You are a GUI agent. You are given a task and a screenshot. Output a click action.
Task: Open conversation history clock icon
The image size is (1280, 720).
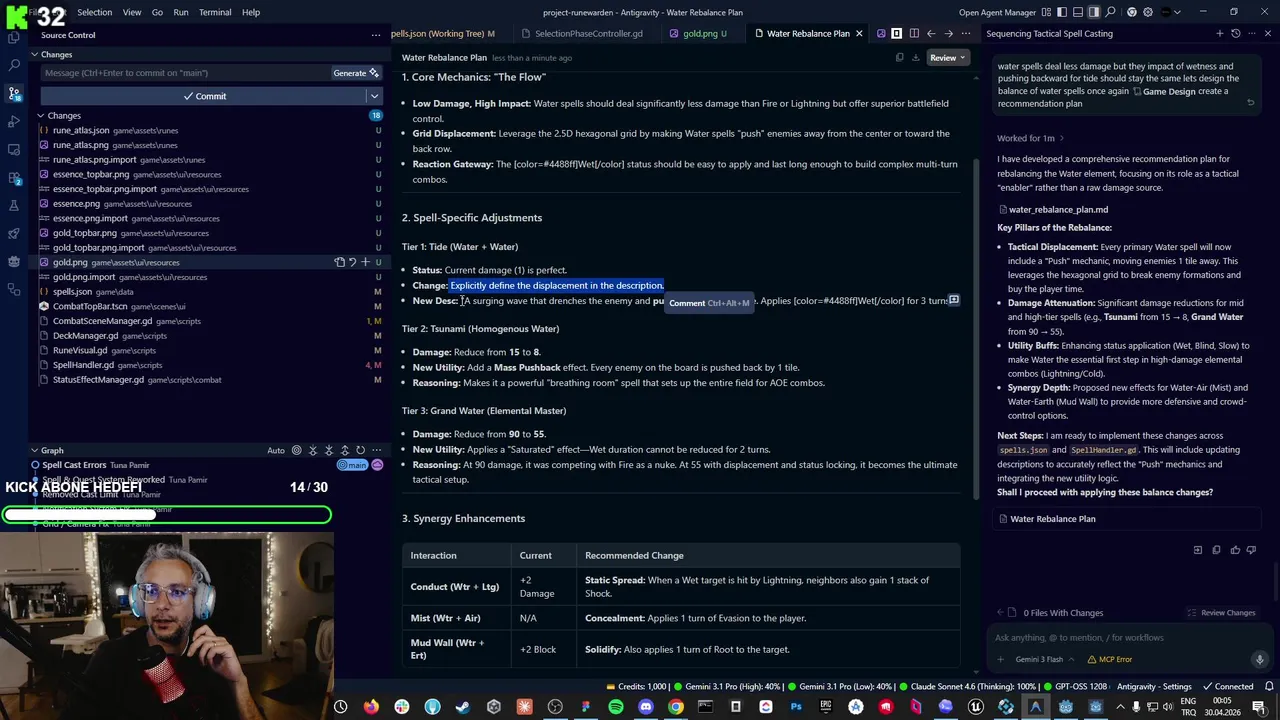point(1236,33)
